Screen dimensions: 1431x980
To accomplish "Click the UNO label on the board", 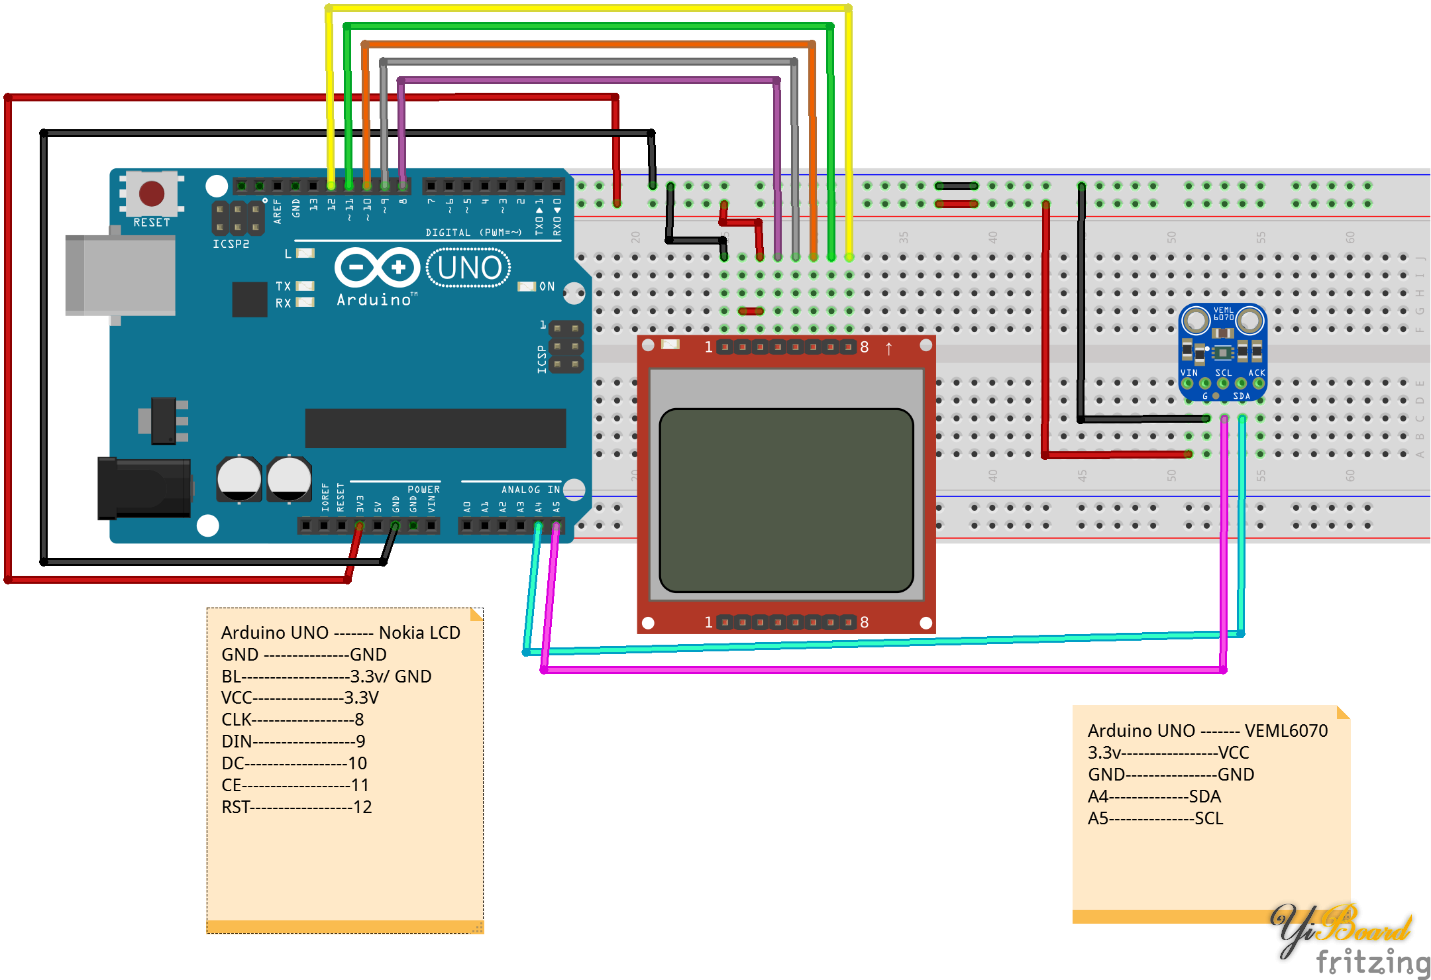I will [469, 268].
